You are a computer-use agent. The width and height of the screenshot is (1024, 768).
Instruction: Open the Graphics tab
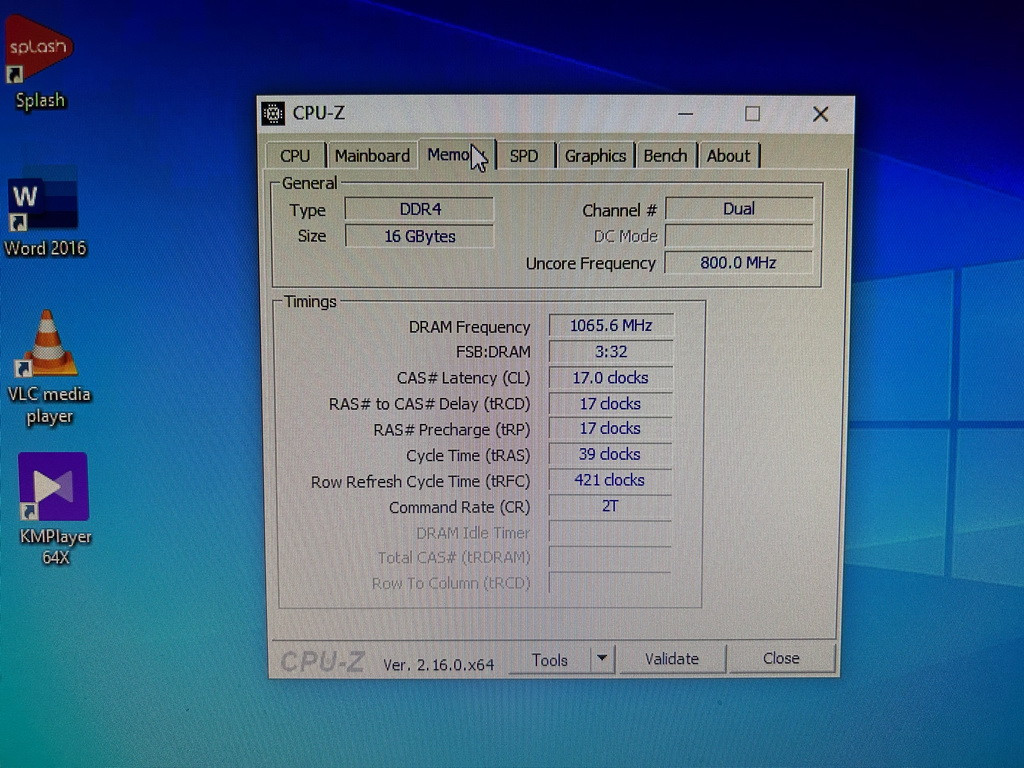[595, 156]
